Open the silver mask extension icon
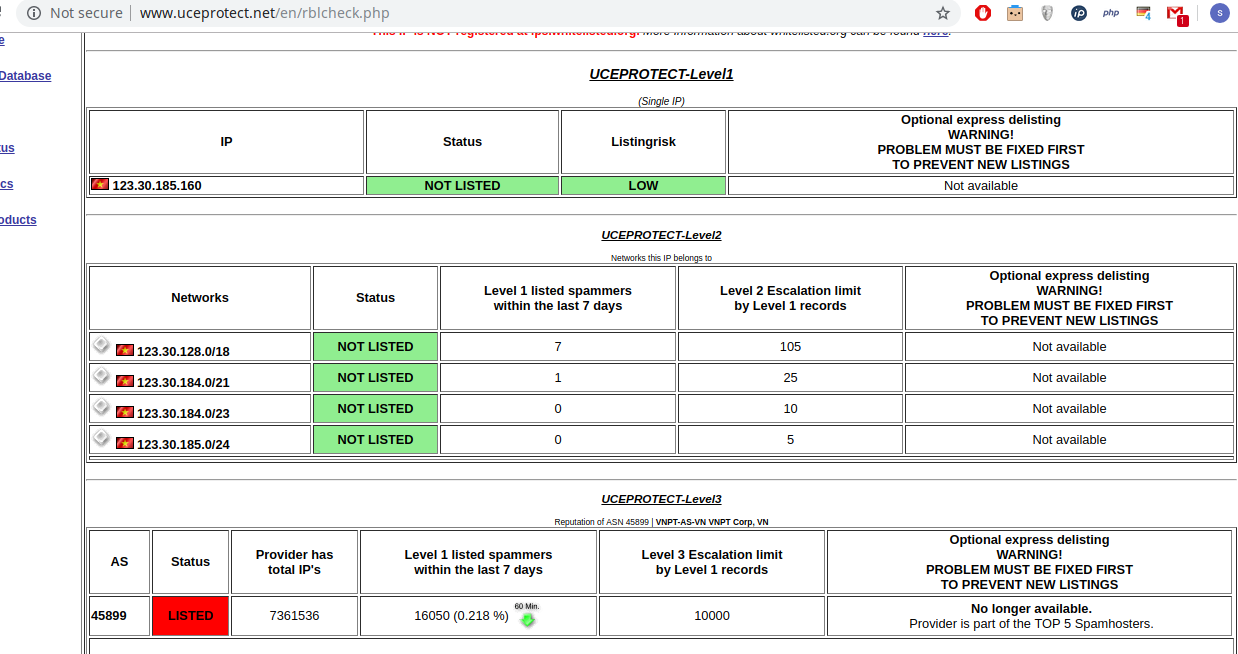This screenshot has height=654, width=1238. [x=1047, y=13]
